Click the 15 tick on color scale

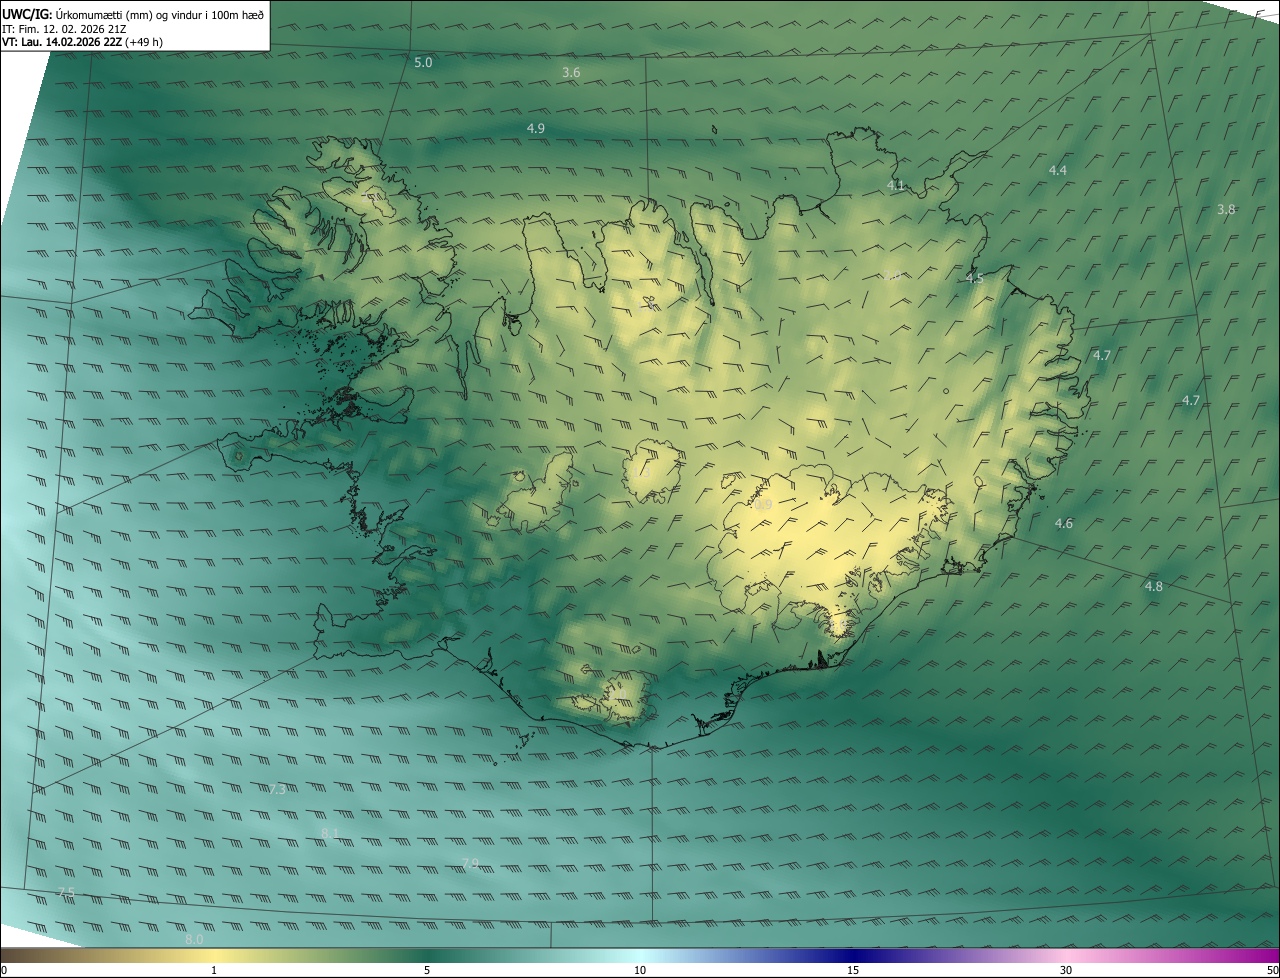(853, 971)
